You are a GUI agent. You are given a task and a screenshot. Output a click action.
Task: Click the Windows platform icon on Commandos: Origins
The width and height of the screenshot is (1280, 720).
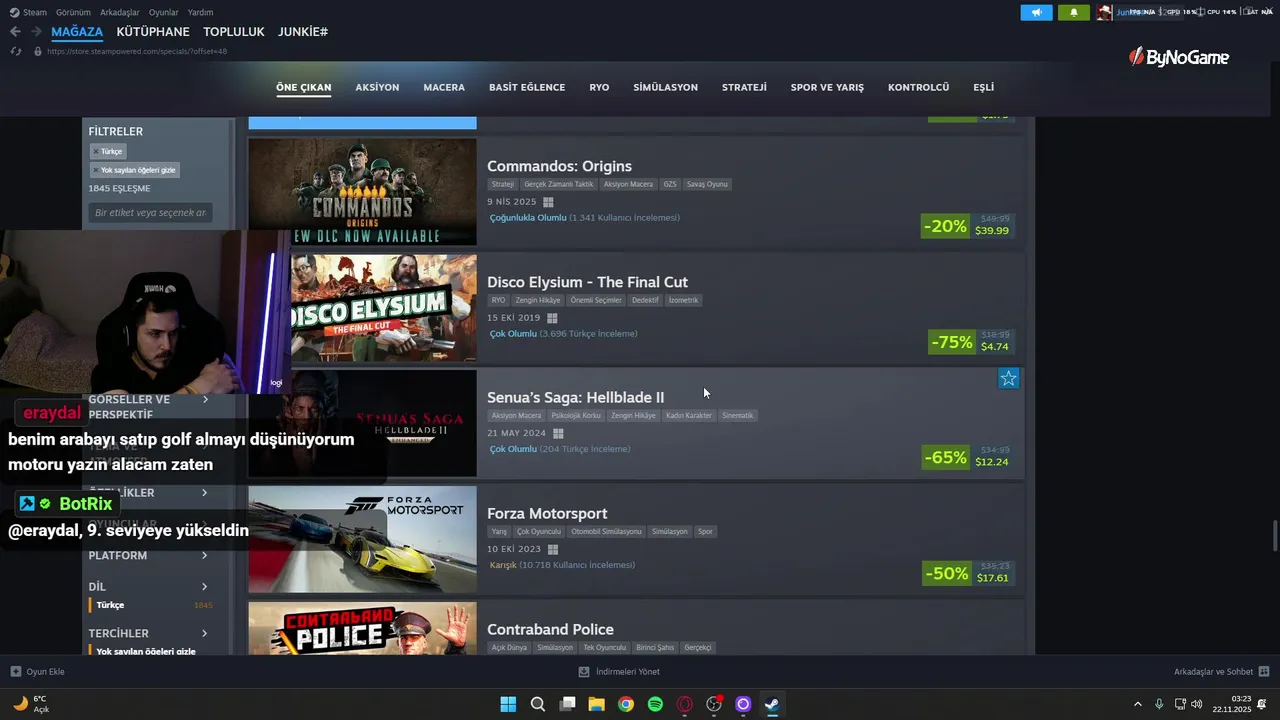click(x=548, y=202)
